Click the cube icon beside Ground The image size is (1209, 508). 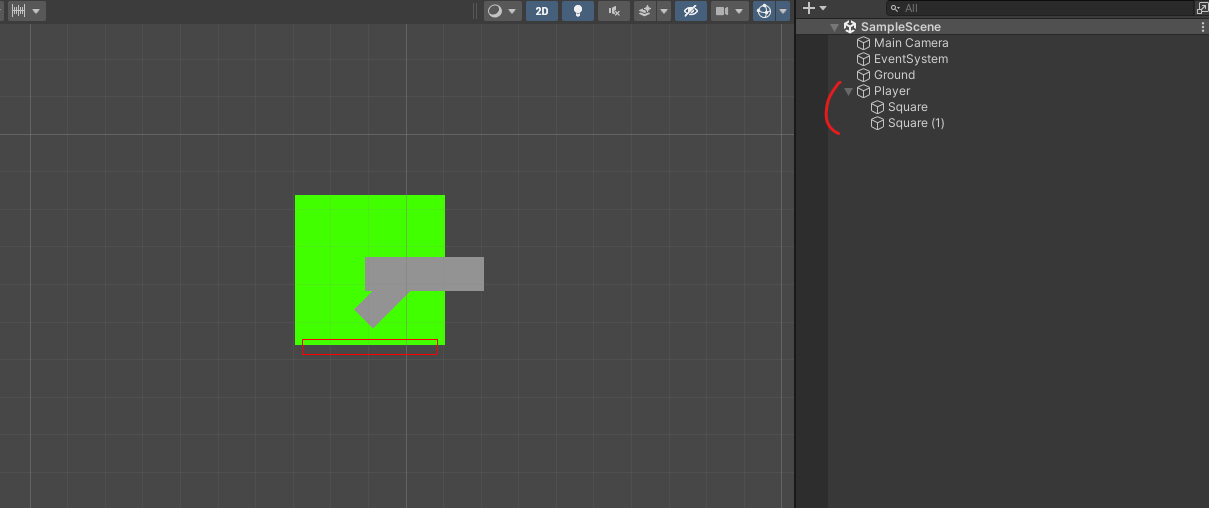pos(864,75)
